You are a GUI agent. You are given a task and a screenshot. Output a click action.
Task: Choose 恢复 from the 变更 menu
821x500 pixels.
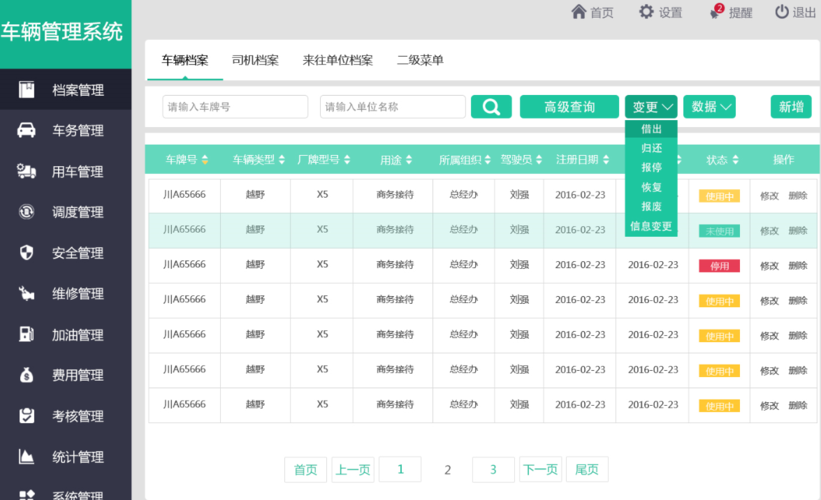(651, 187)
